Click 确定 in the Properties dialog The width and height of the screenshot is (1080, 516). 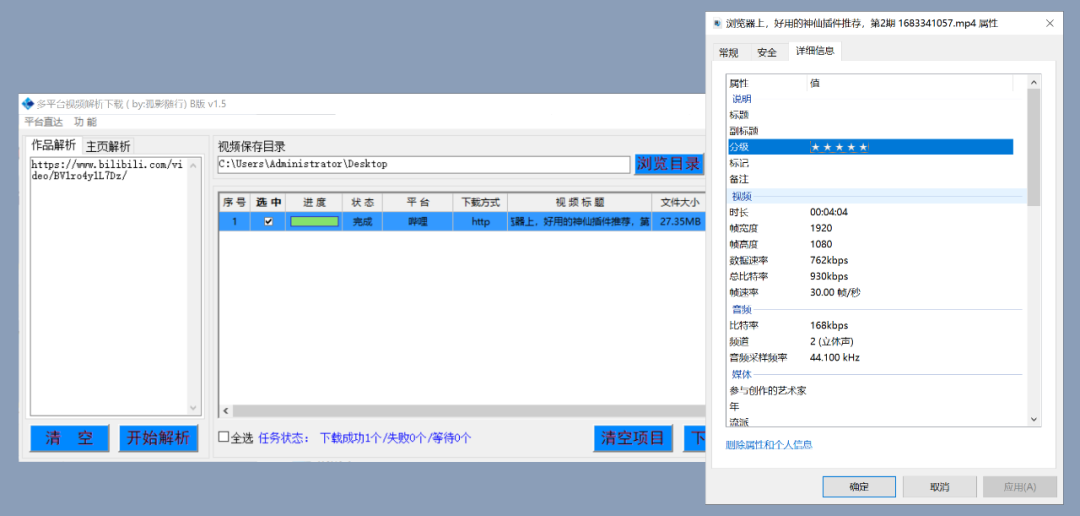859,486
